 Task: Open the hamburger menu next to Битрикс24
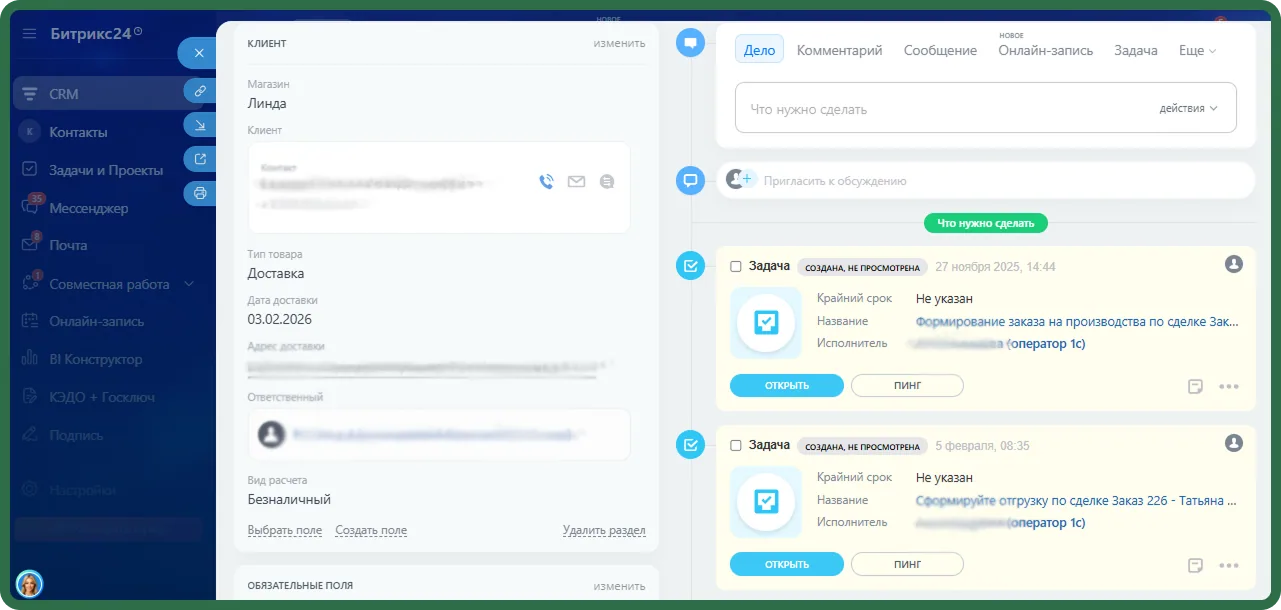pos(29,33)
